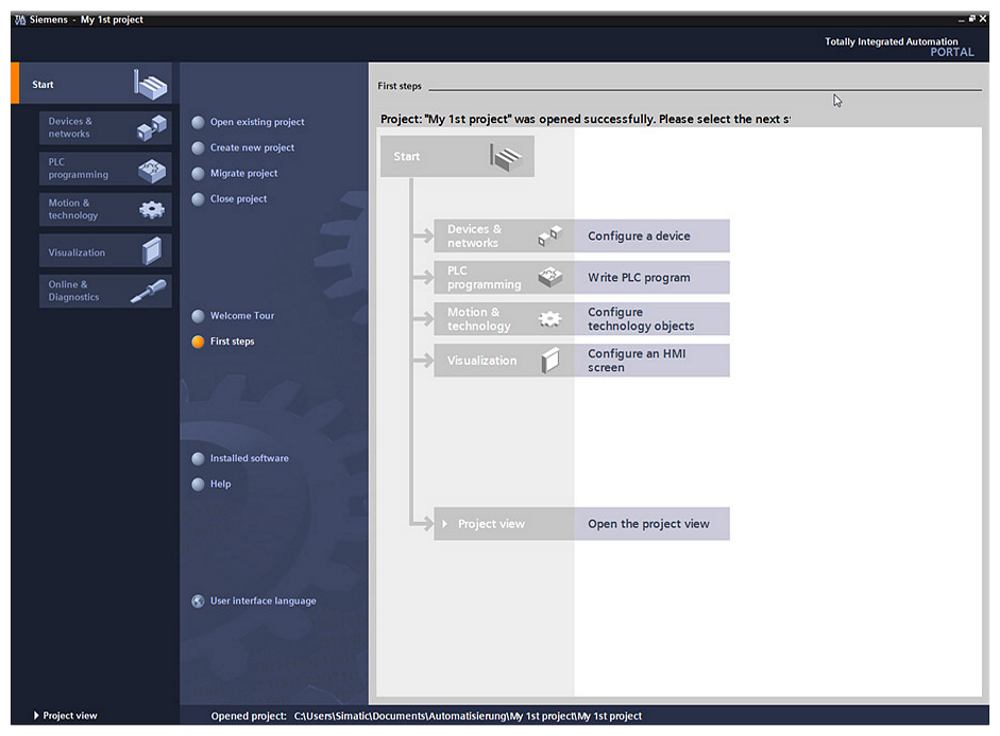Viewport: 1000px width, 736px height.
Task: Click the globe icon beside User interface language
Action: point(198,601)
